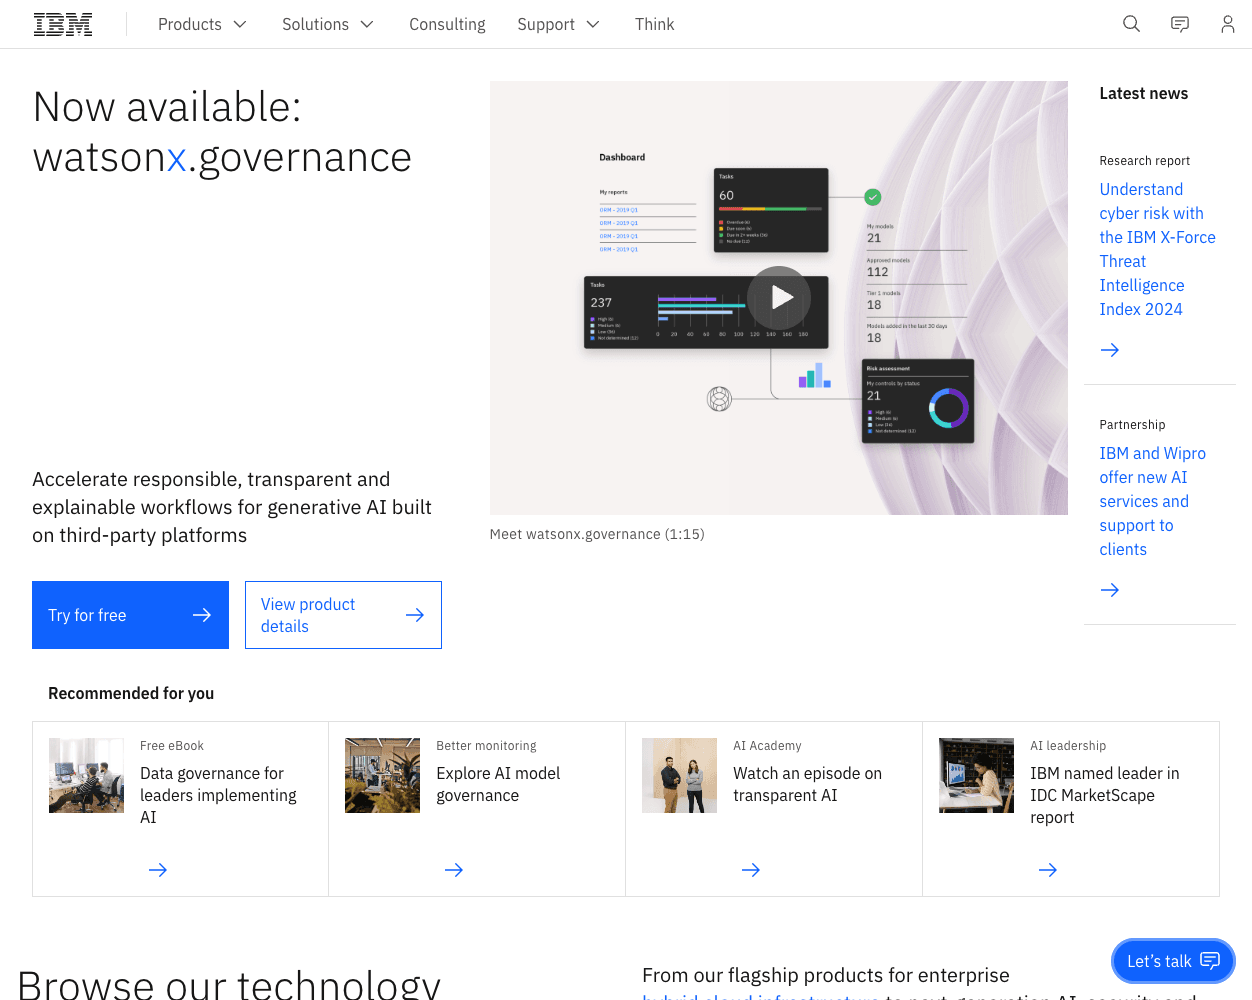Open the search icon in header

(x=1131, y=24)
